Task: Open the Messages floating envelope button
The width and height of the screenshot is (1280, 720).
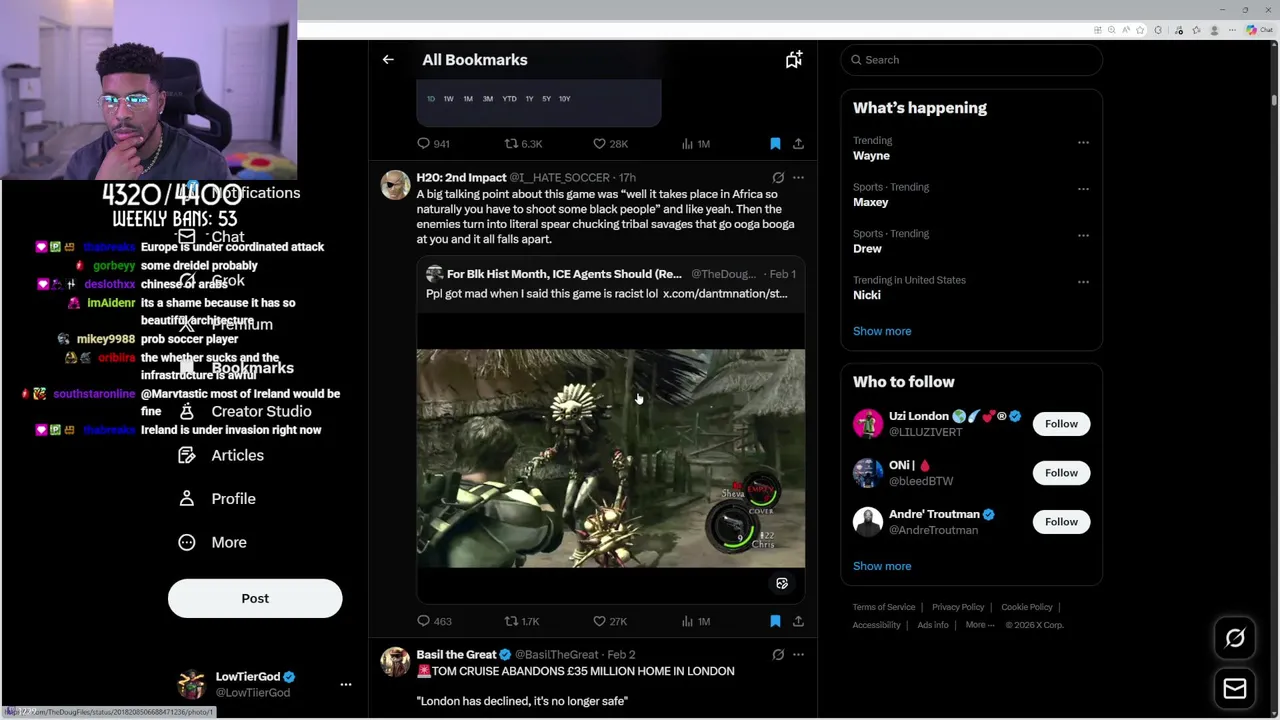Action: coord(1235,689)
